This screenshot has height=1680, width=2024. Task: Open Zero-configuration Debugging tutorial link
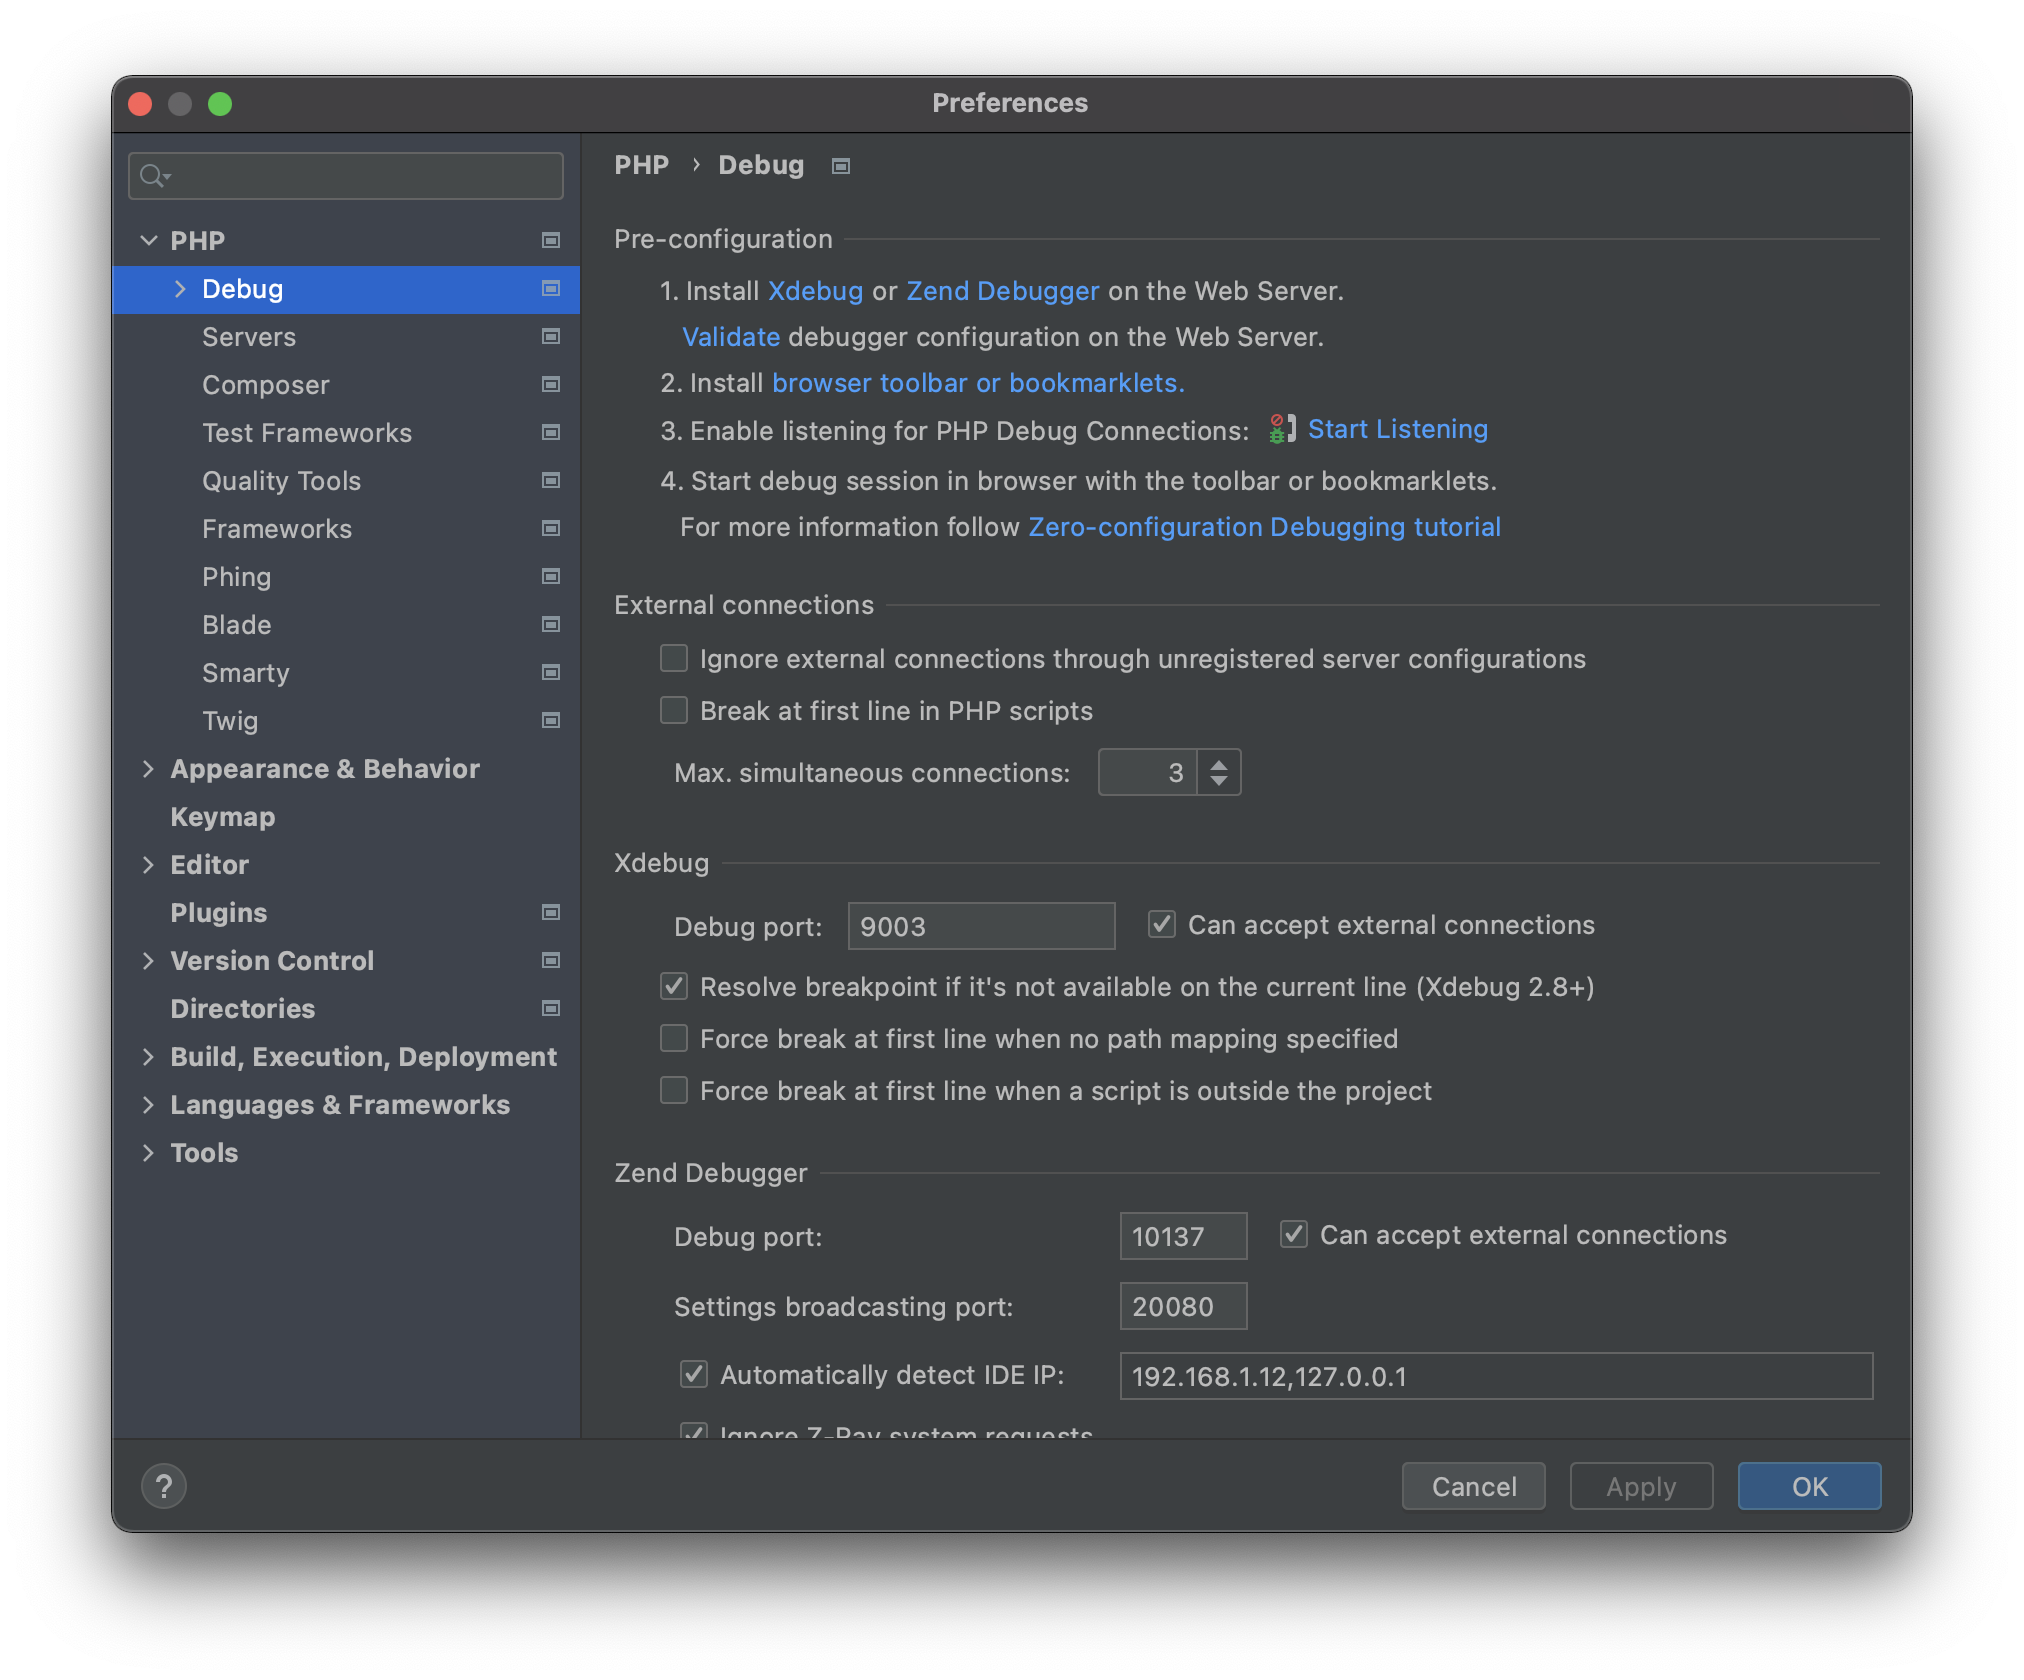1264,527
